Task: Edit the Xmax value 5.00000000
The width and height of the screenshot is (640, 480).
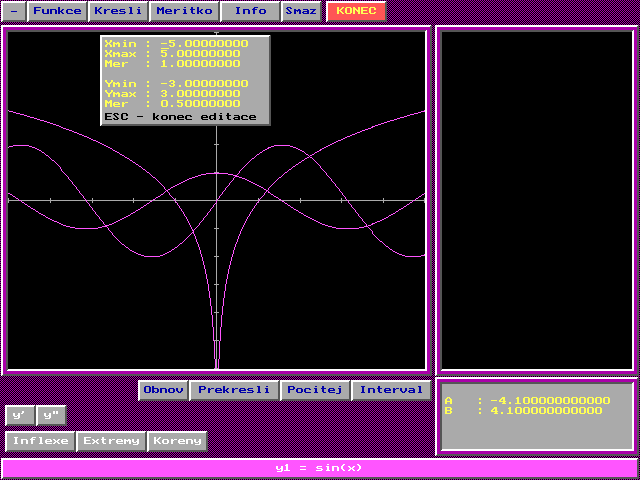Action: coord(200,54)
